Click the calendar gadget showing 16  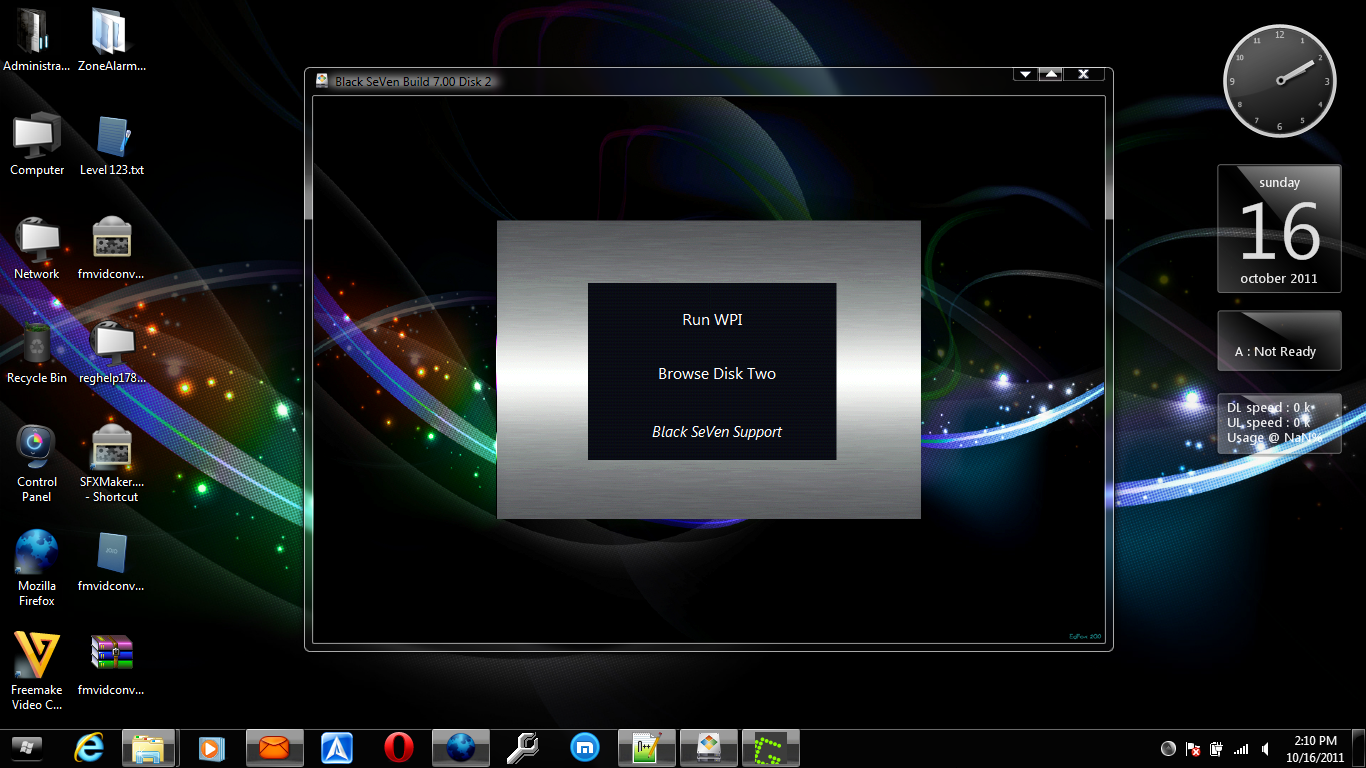pyautogui.click(x=1279, y=229)
